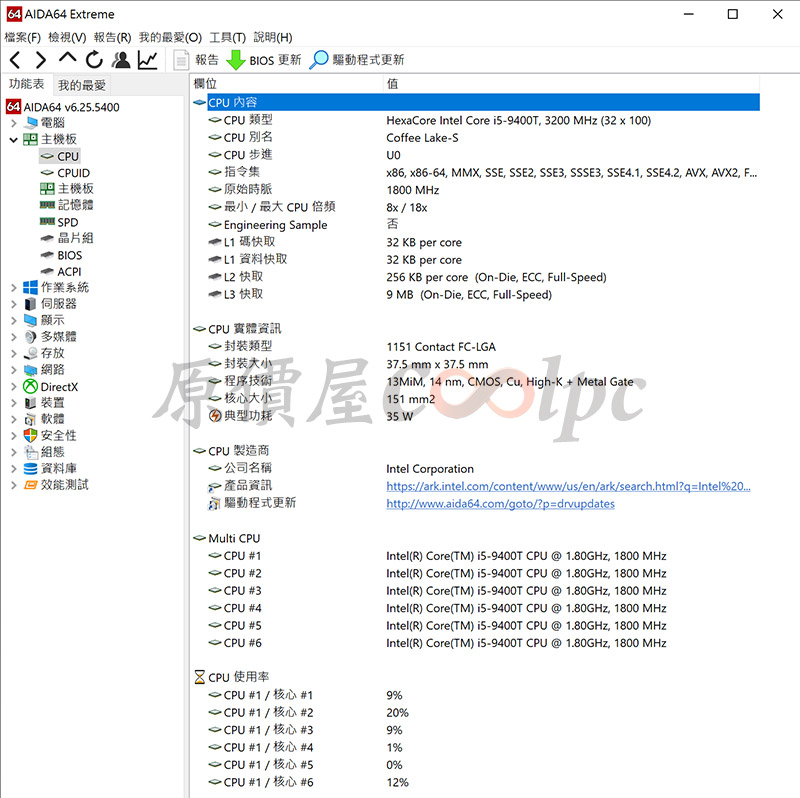Click the 報告 toolbar button label
Screen dimensions: 800x798
(207, 60)
